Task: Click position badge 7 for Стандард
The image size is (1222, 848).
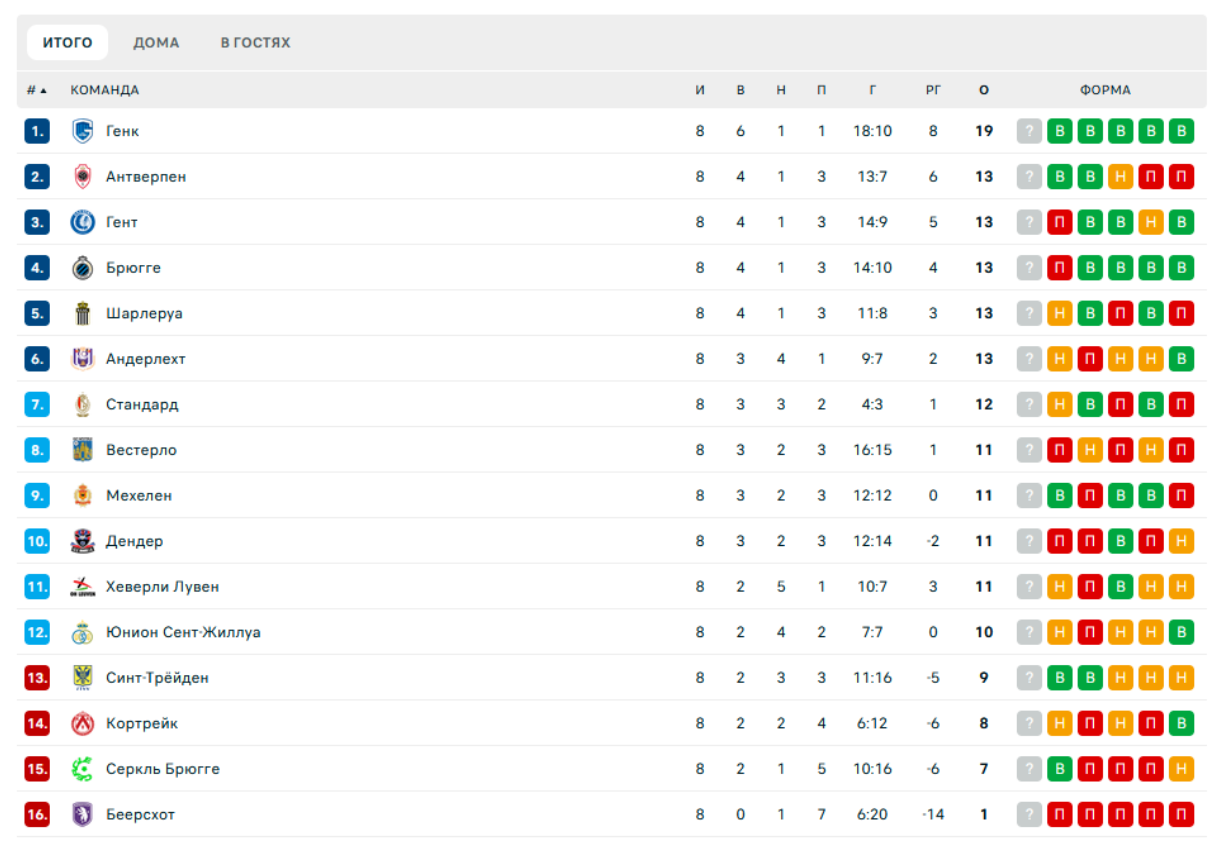Action: click(x=37, y=405)
